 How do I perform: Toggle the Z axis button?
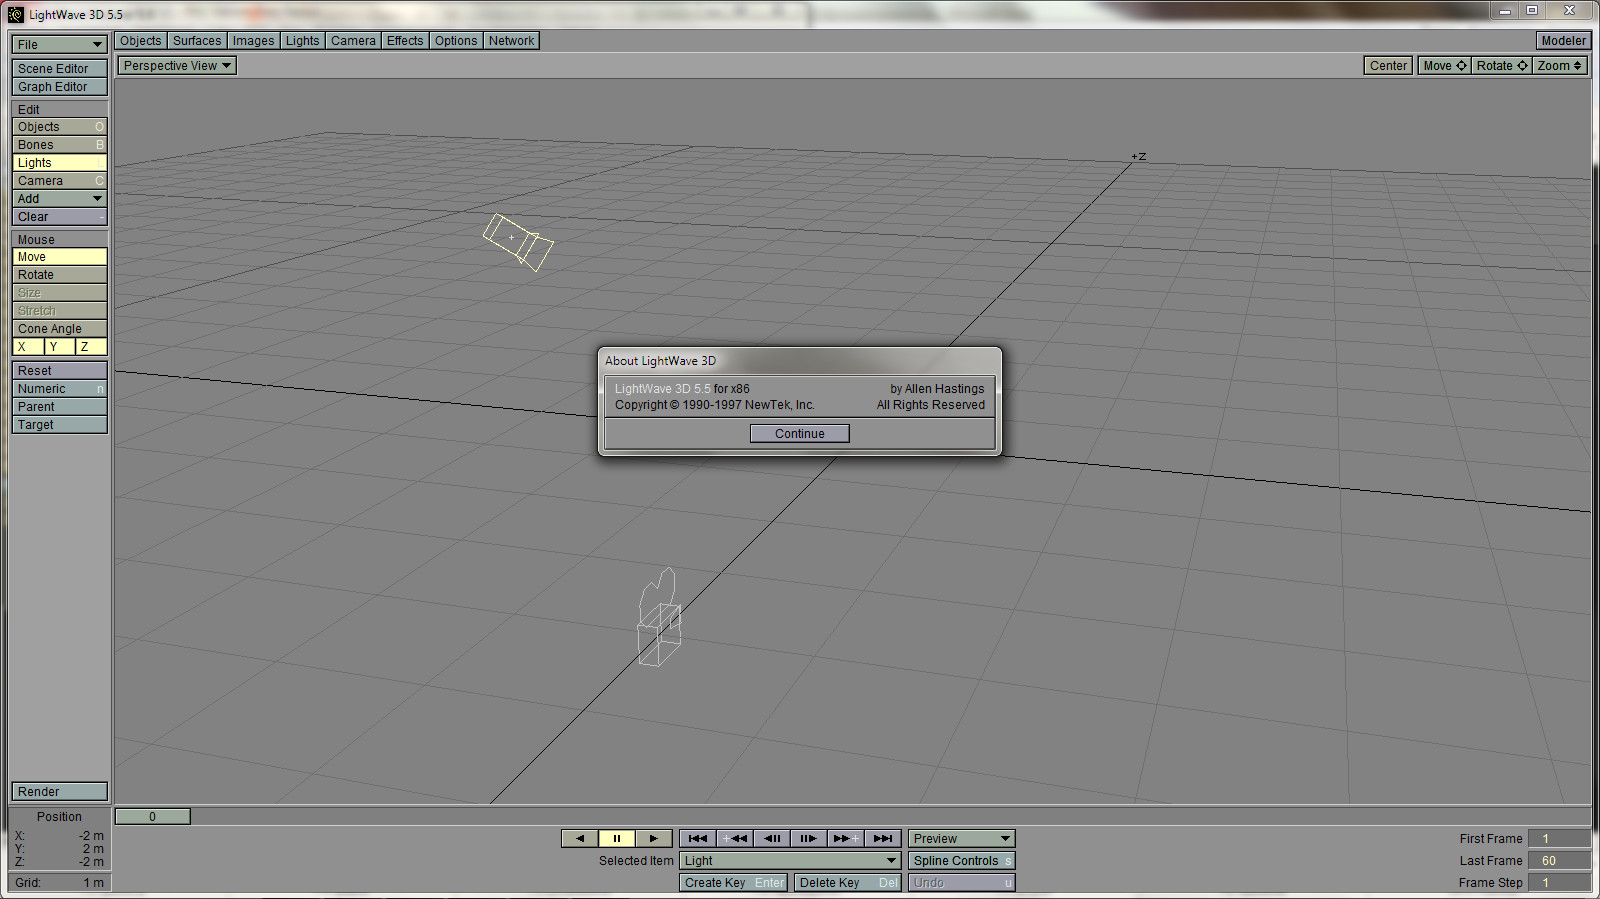(91, 347)
